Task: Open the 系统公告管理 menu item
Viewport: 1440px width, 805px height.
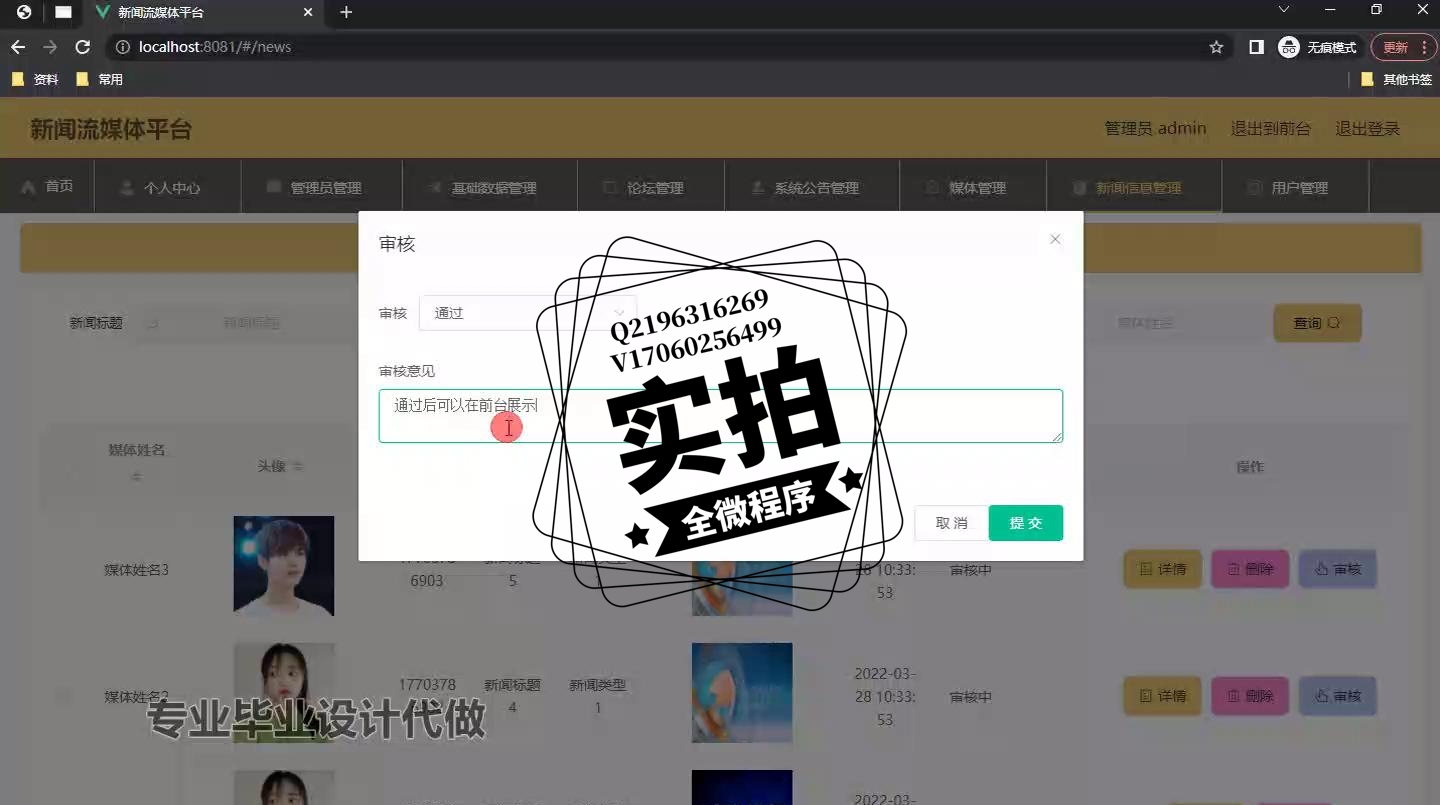Action: tap(812, 187)
